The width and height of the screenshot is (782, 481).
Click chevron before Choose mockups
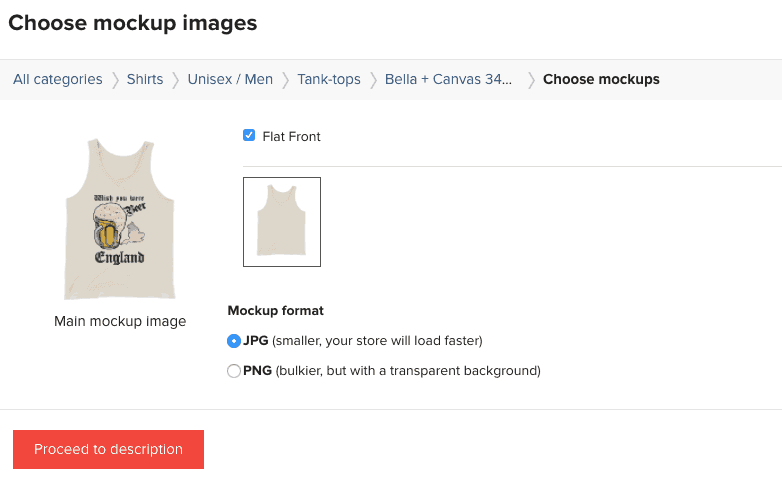(x=531, y=80)
